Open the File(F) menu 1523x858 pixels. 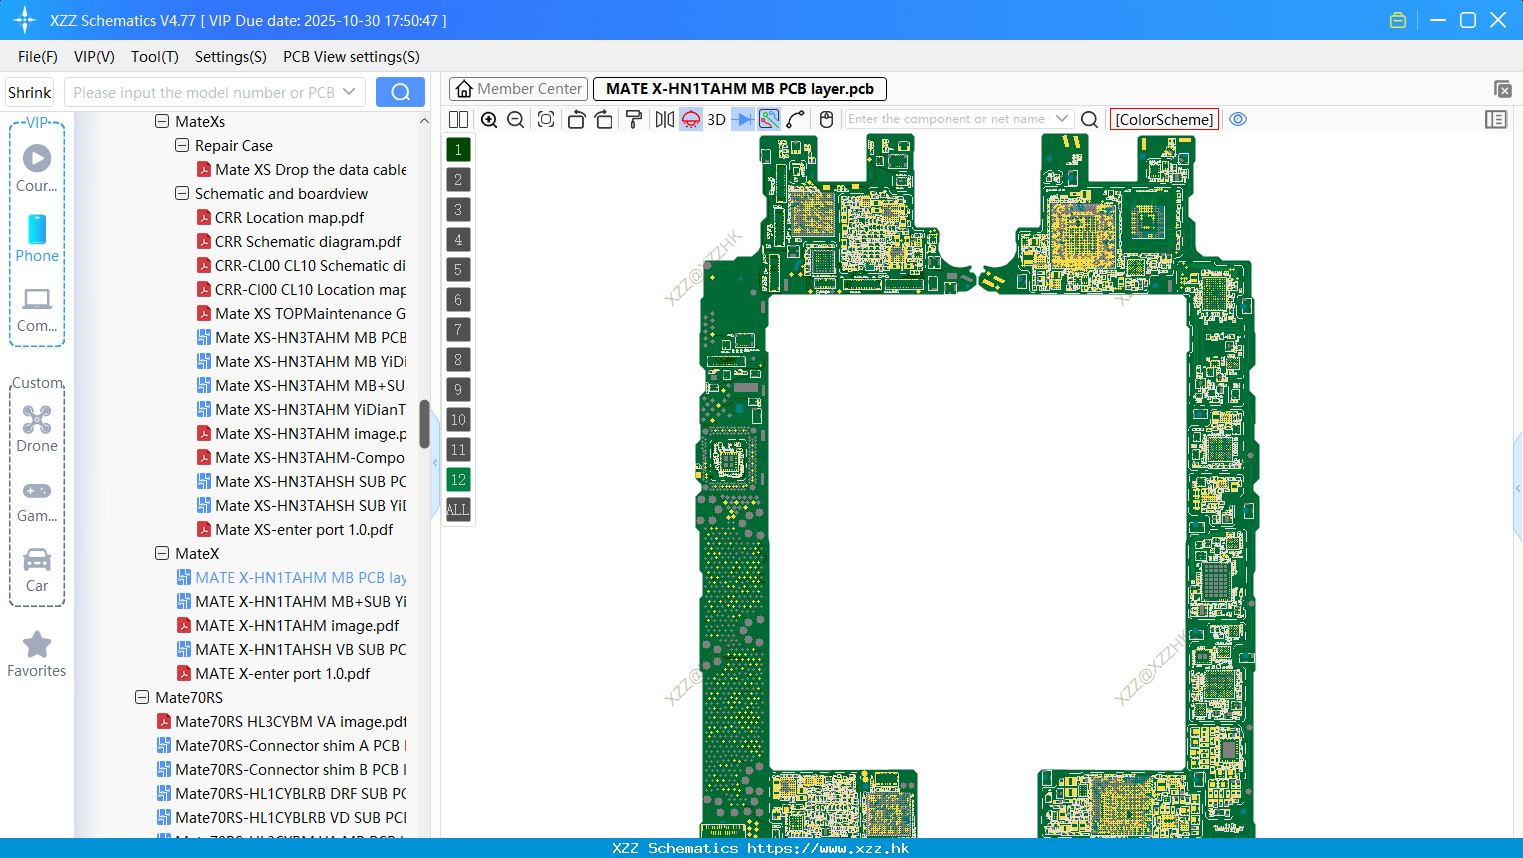[x=38, y=57]
